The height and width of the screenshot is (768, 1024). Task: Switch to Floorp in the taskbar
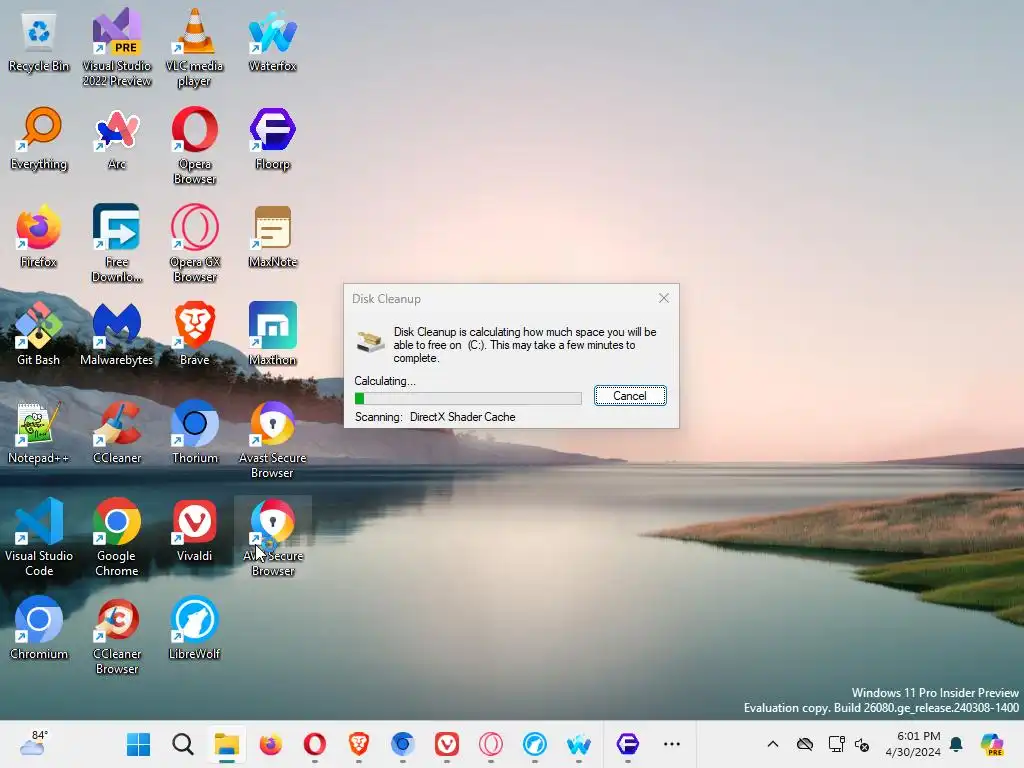coord(628,744)
